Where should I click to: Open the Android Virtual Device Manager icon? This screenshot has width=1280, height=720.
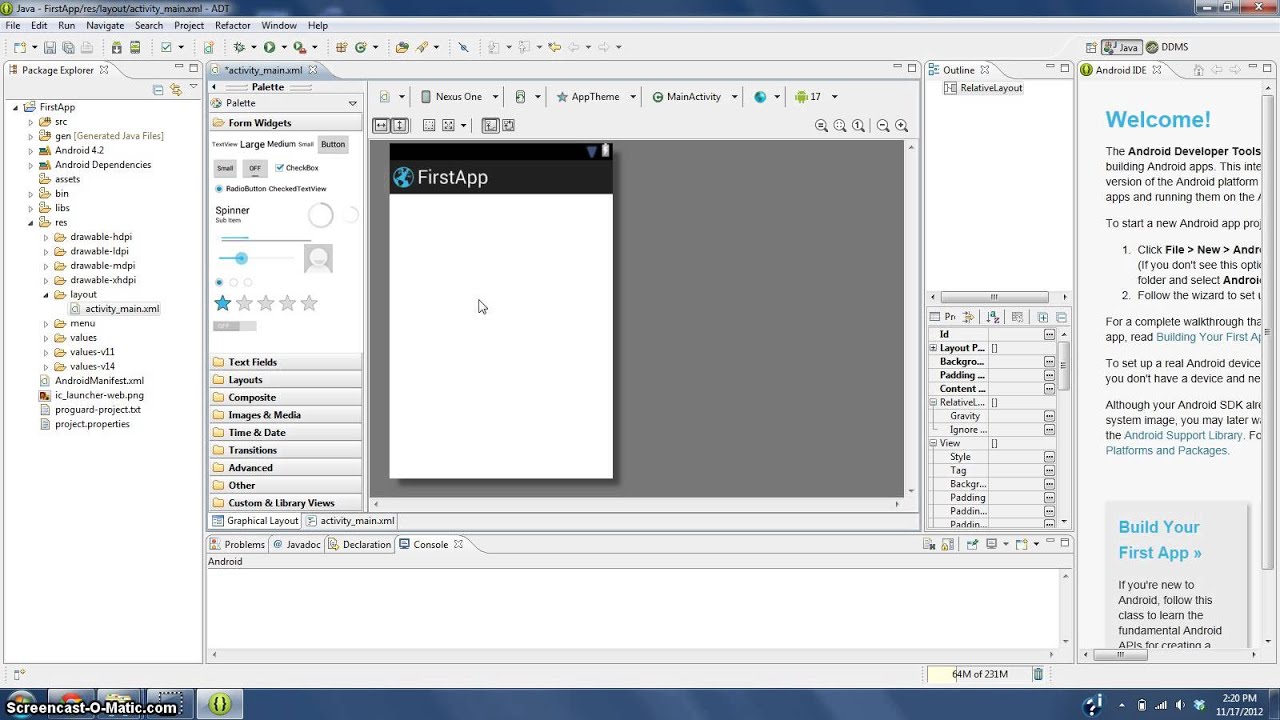coord(135,47)
